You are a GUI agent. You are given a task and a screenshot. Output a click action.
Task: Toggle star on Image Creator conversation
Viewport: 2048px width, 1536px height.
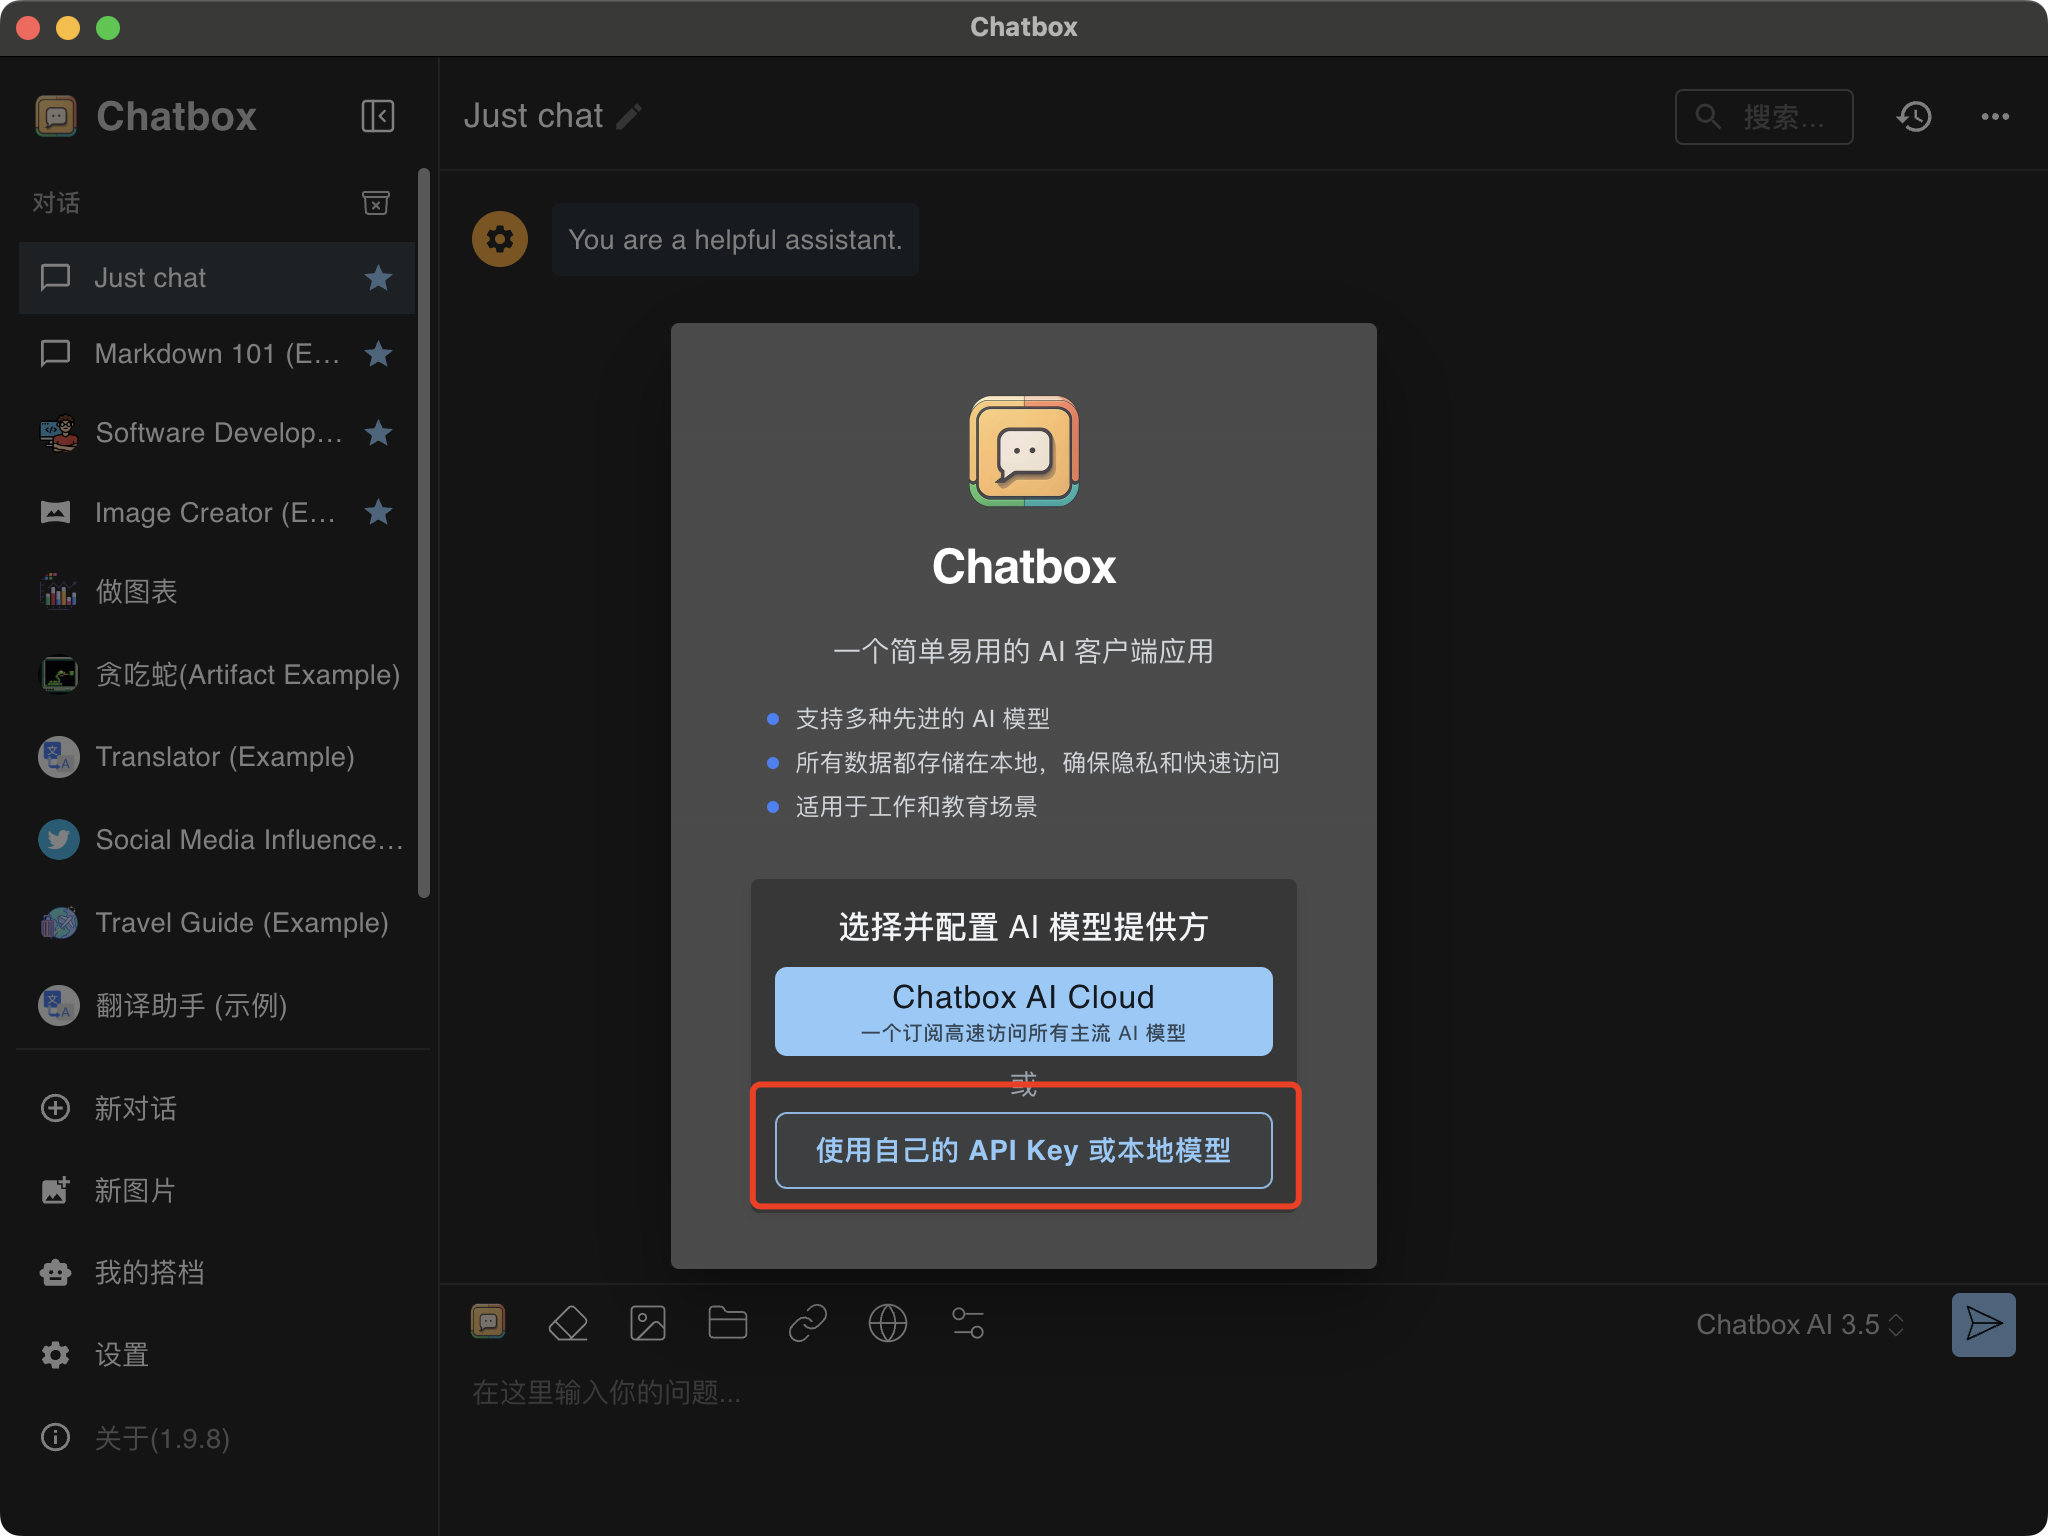(x=378, y=513)
